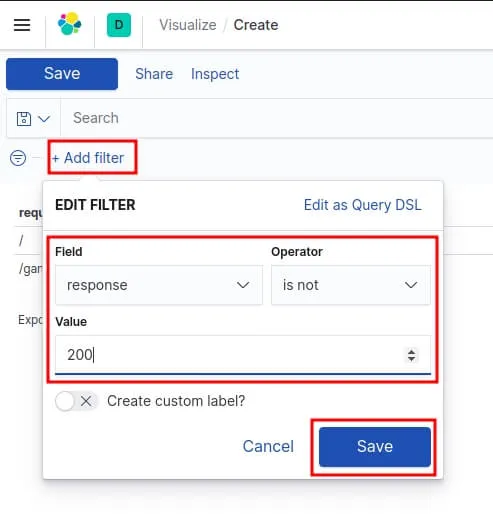Open the Inspect menu item

tap(215, 74)
